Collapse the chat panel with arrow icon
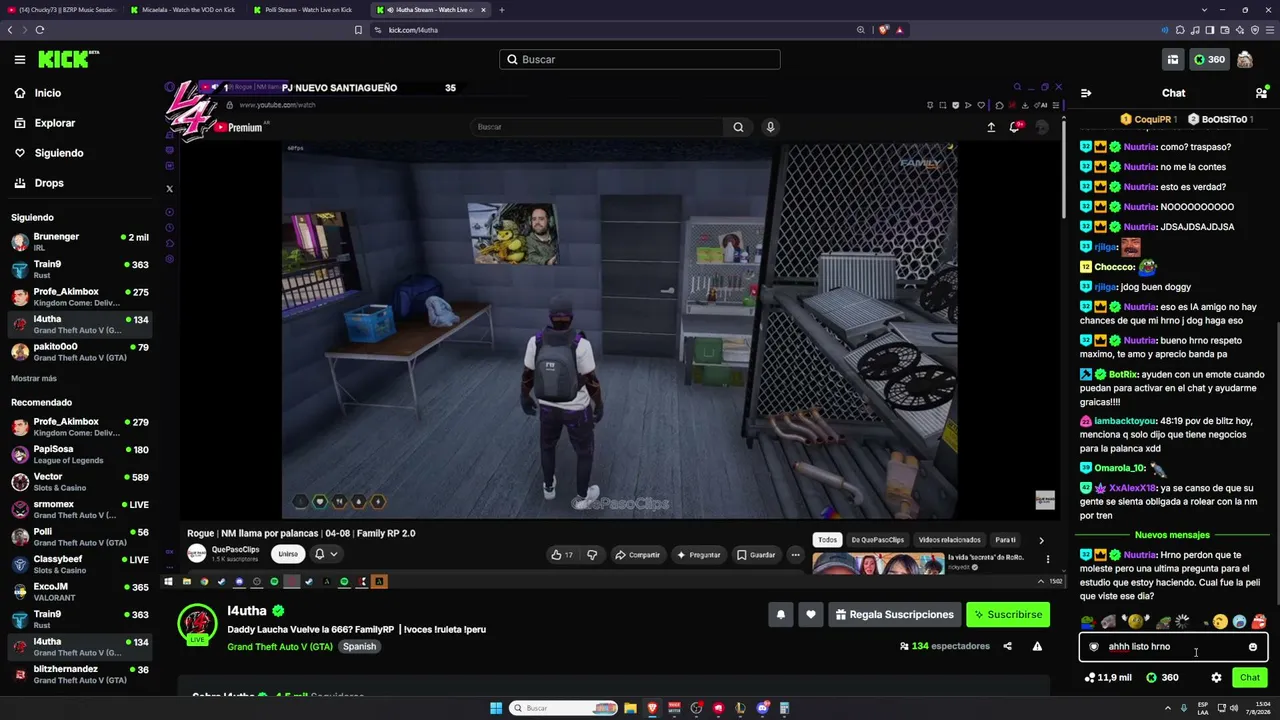The width and height of the screenshot is (1280, 720). pos(1086,93)
